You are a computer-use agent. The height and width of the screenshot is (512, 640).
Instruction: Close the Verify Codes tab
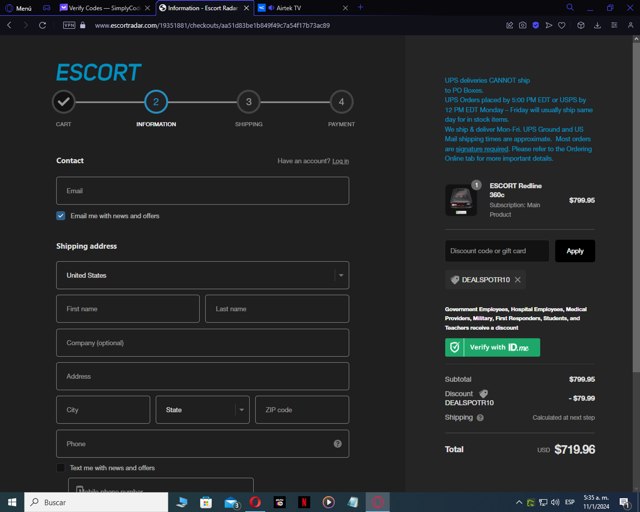[x=147, y=8]
